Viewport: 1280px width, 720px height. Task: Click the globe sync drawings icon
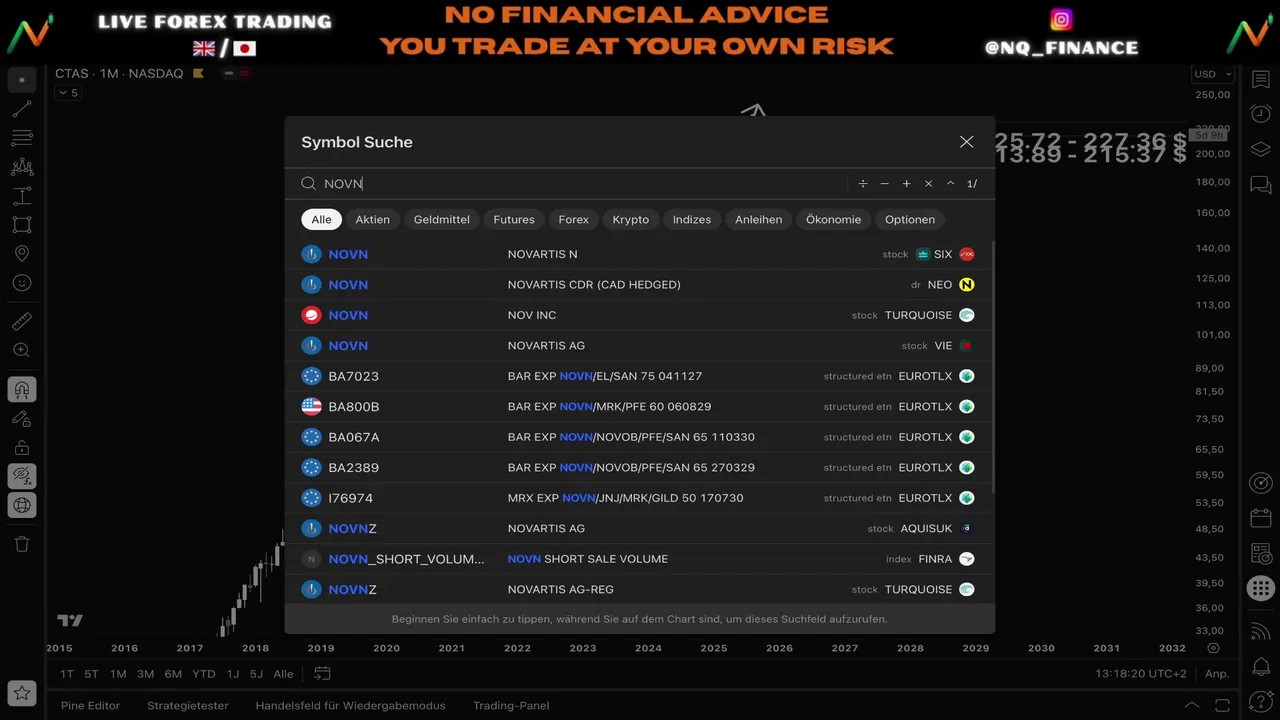tap(22, 505)
